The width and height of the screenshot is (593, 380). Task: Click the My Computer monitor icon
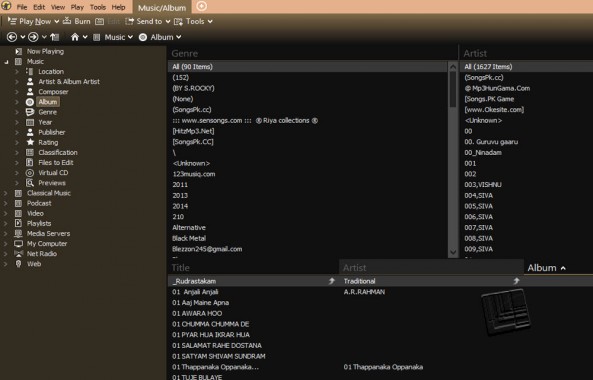tap(18, 244)
